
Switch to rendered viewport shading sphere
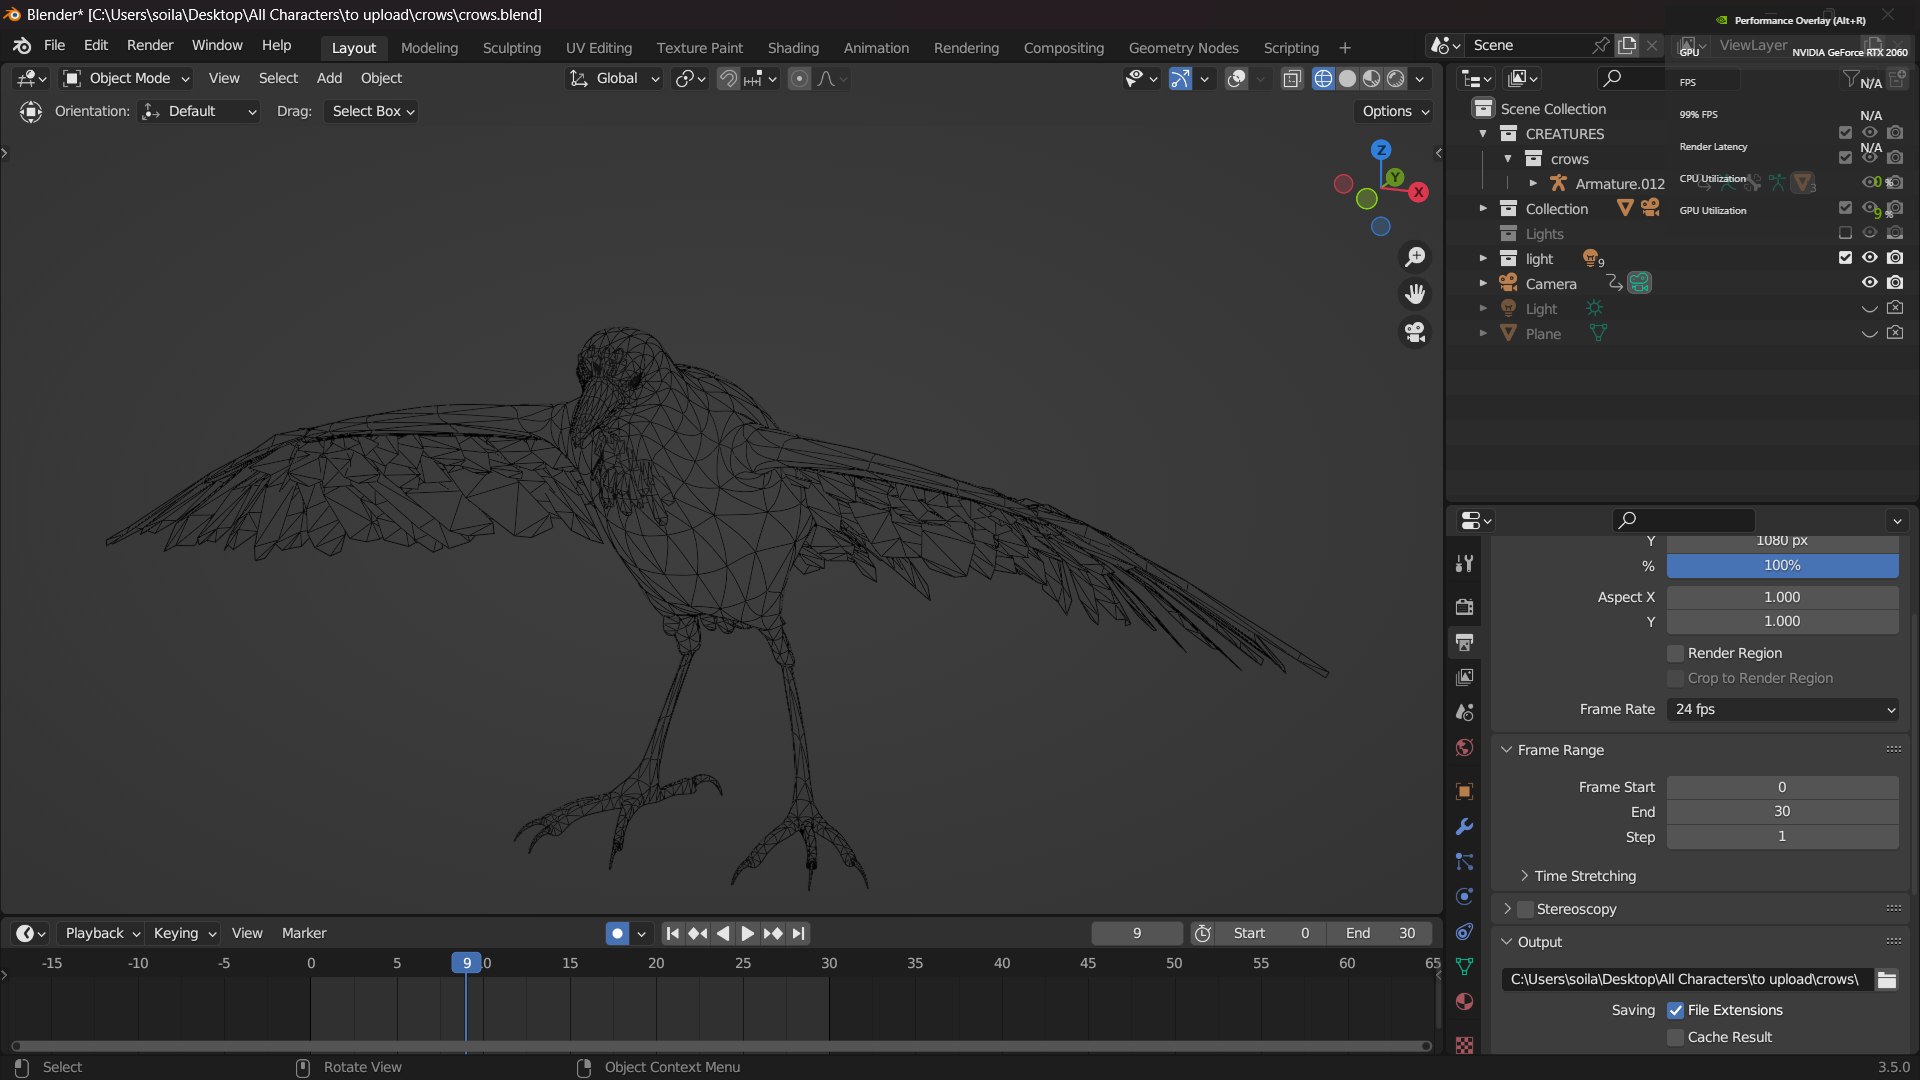pyautogui.click(x=1396, y=79)
